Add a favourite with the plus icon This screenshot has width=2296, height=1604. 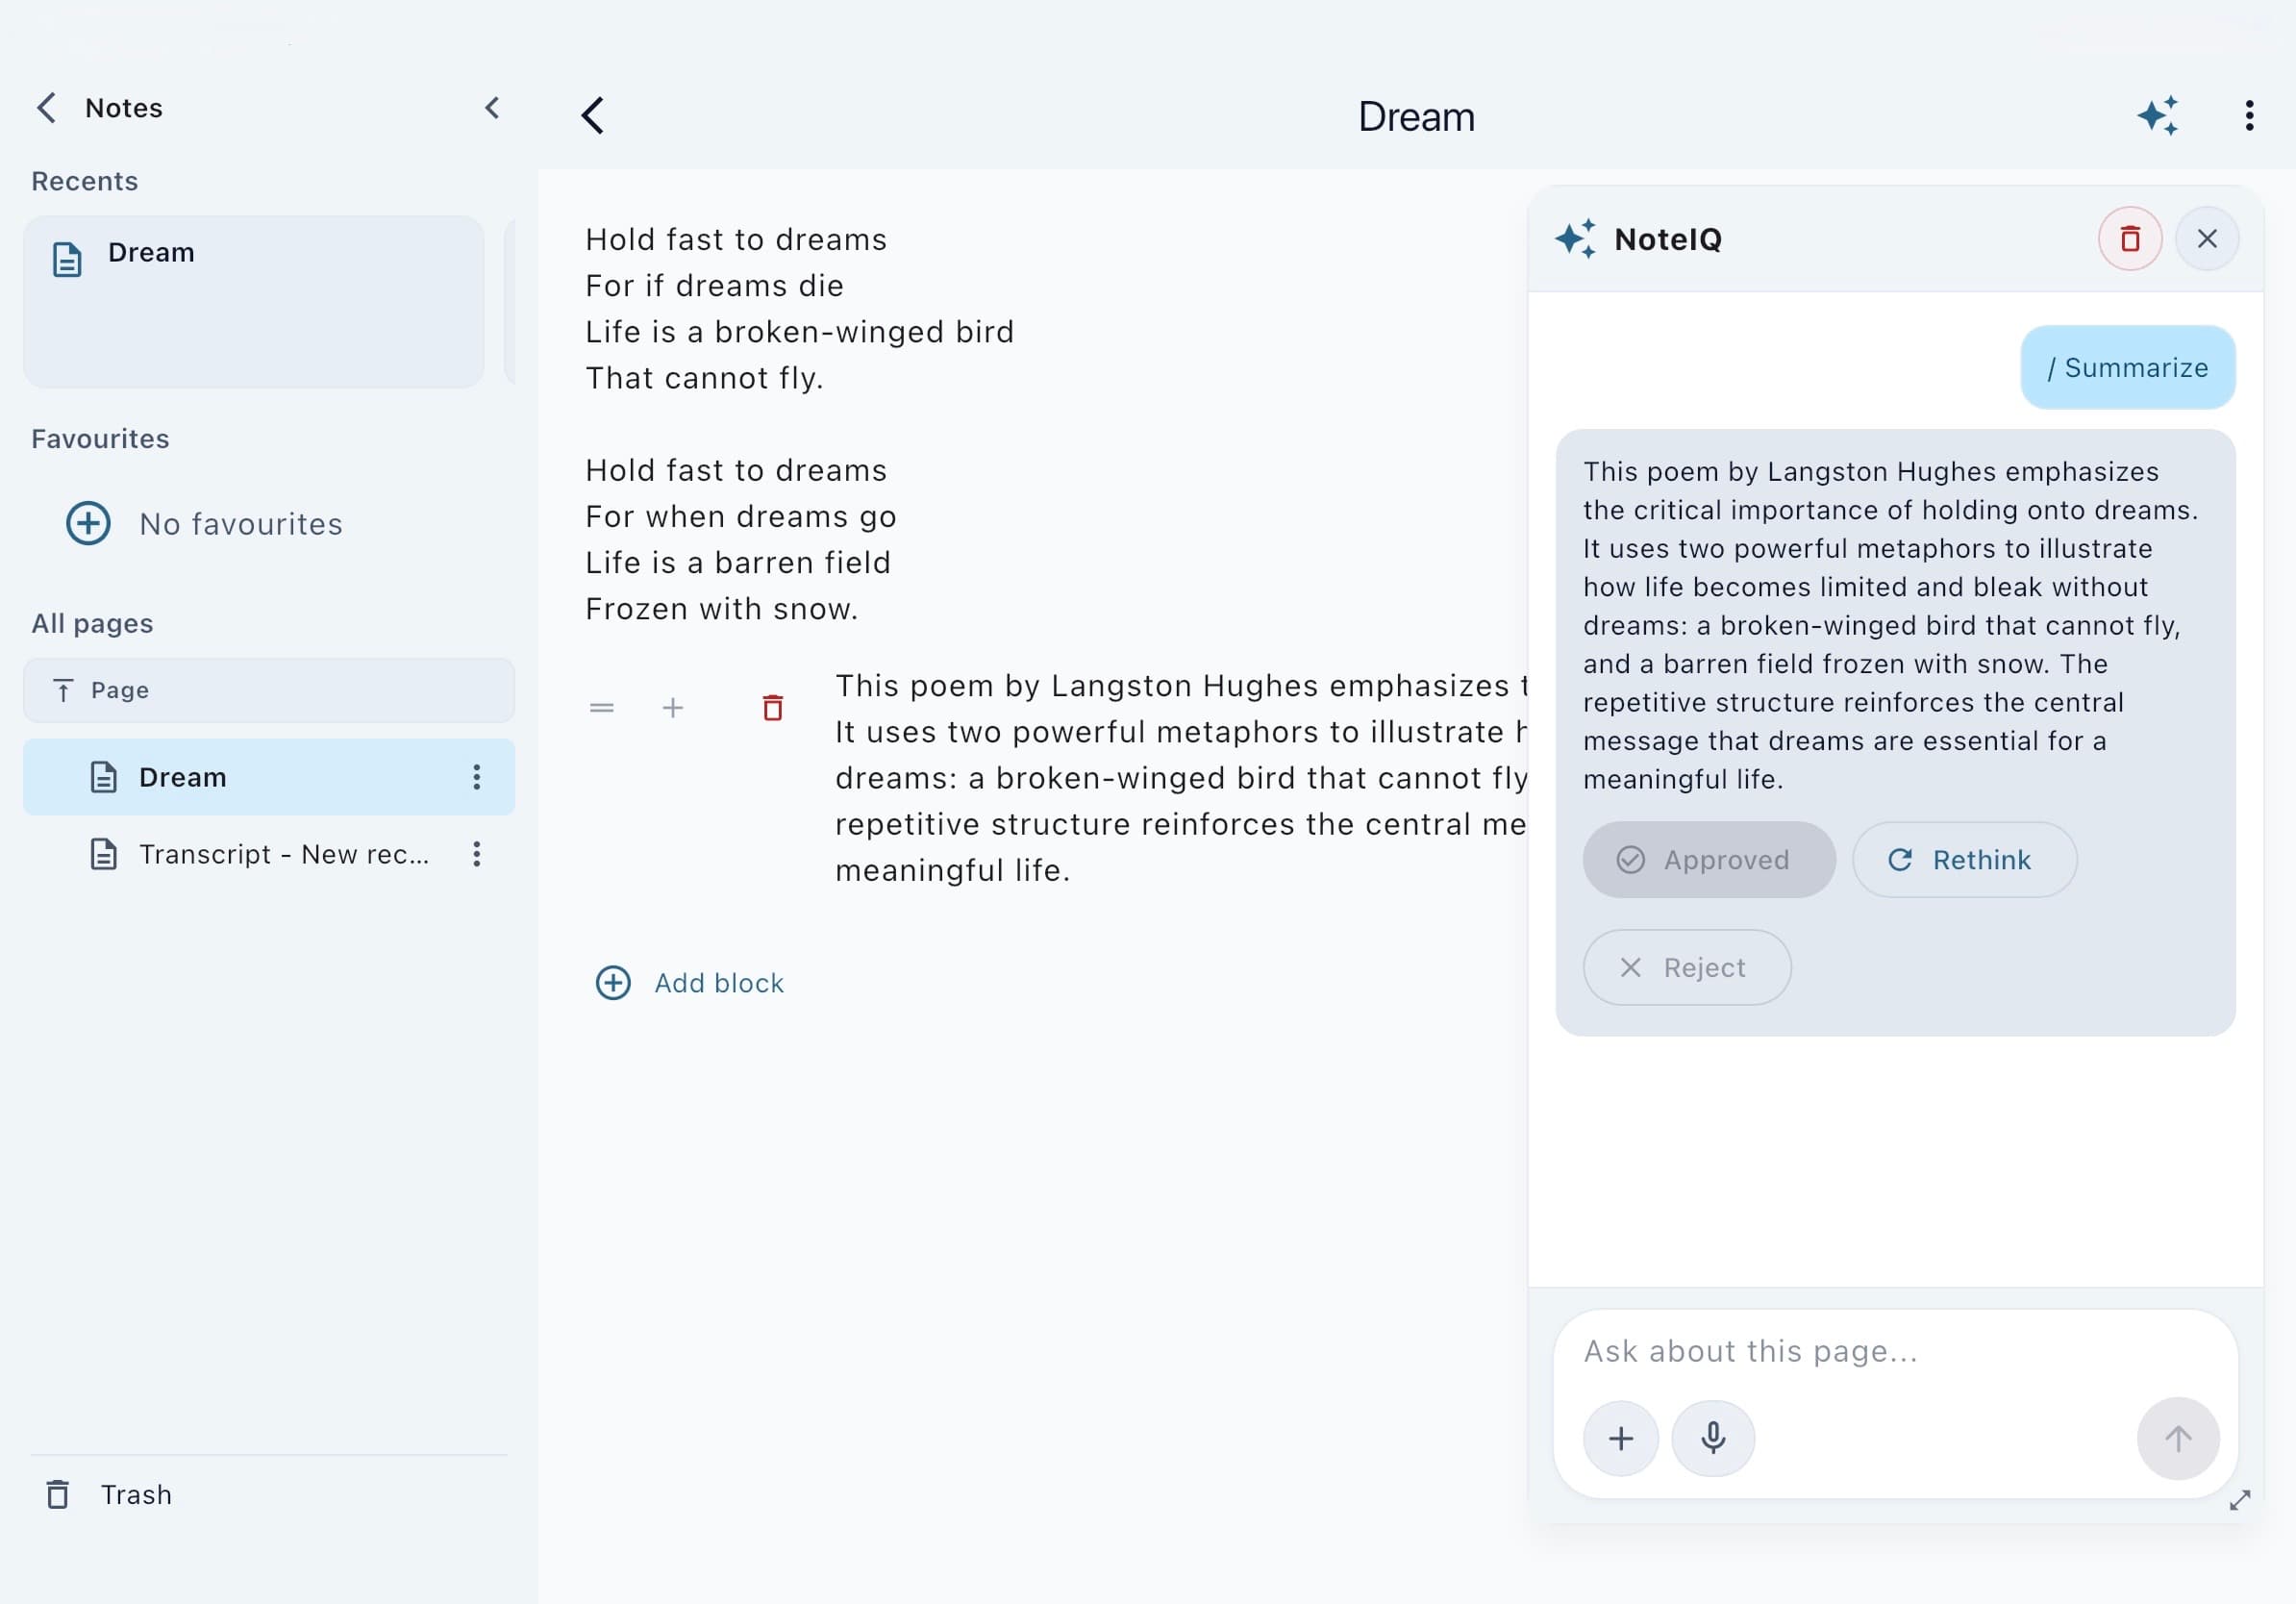tap(88, 523)
